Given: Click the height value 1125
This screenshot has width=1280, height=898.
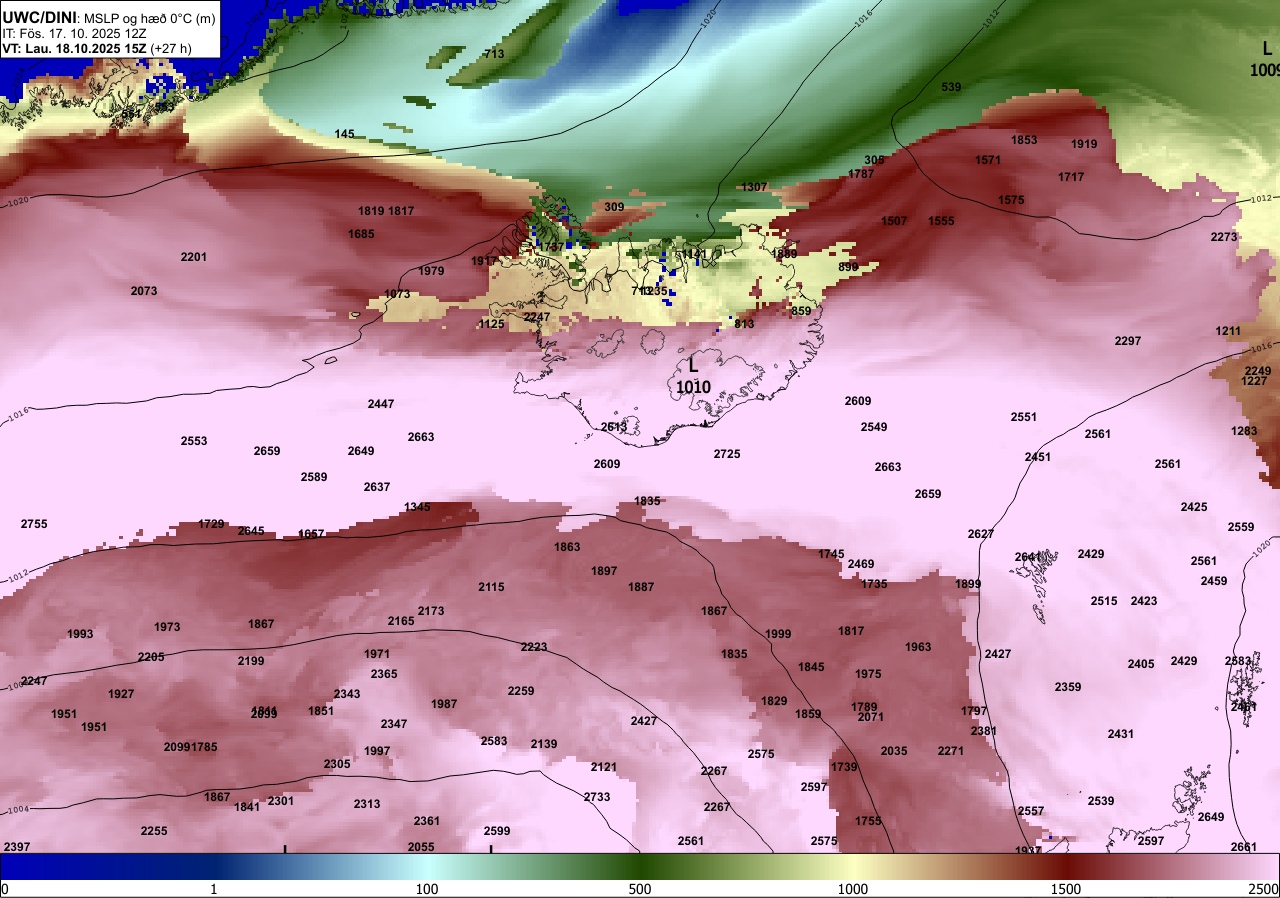Looking at the screenshot, I should pos(491,324).
